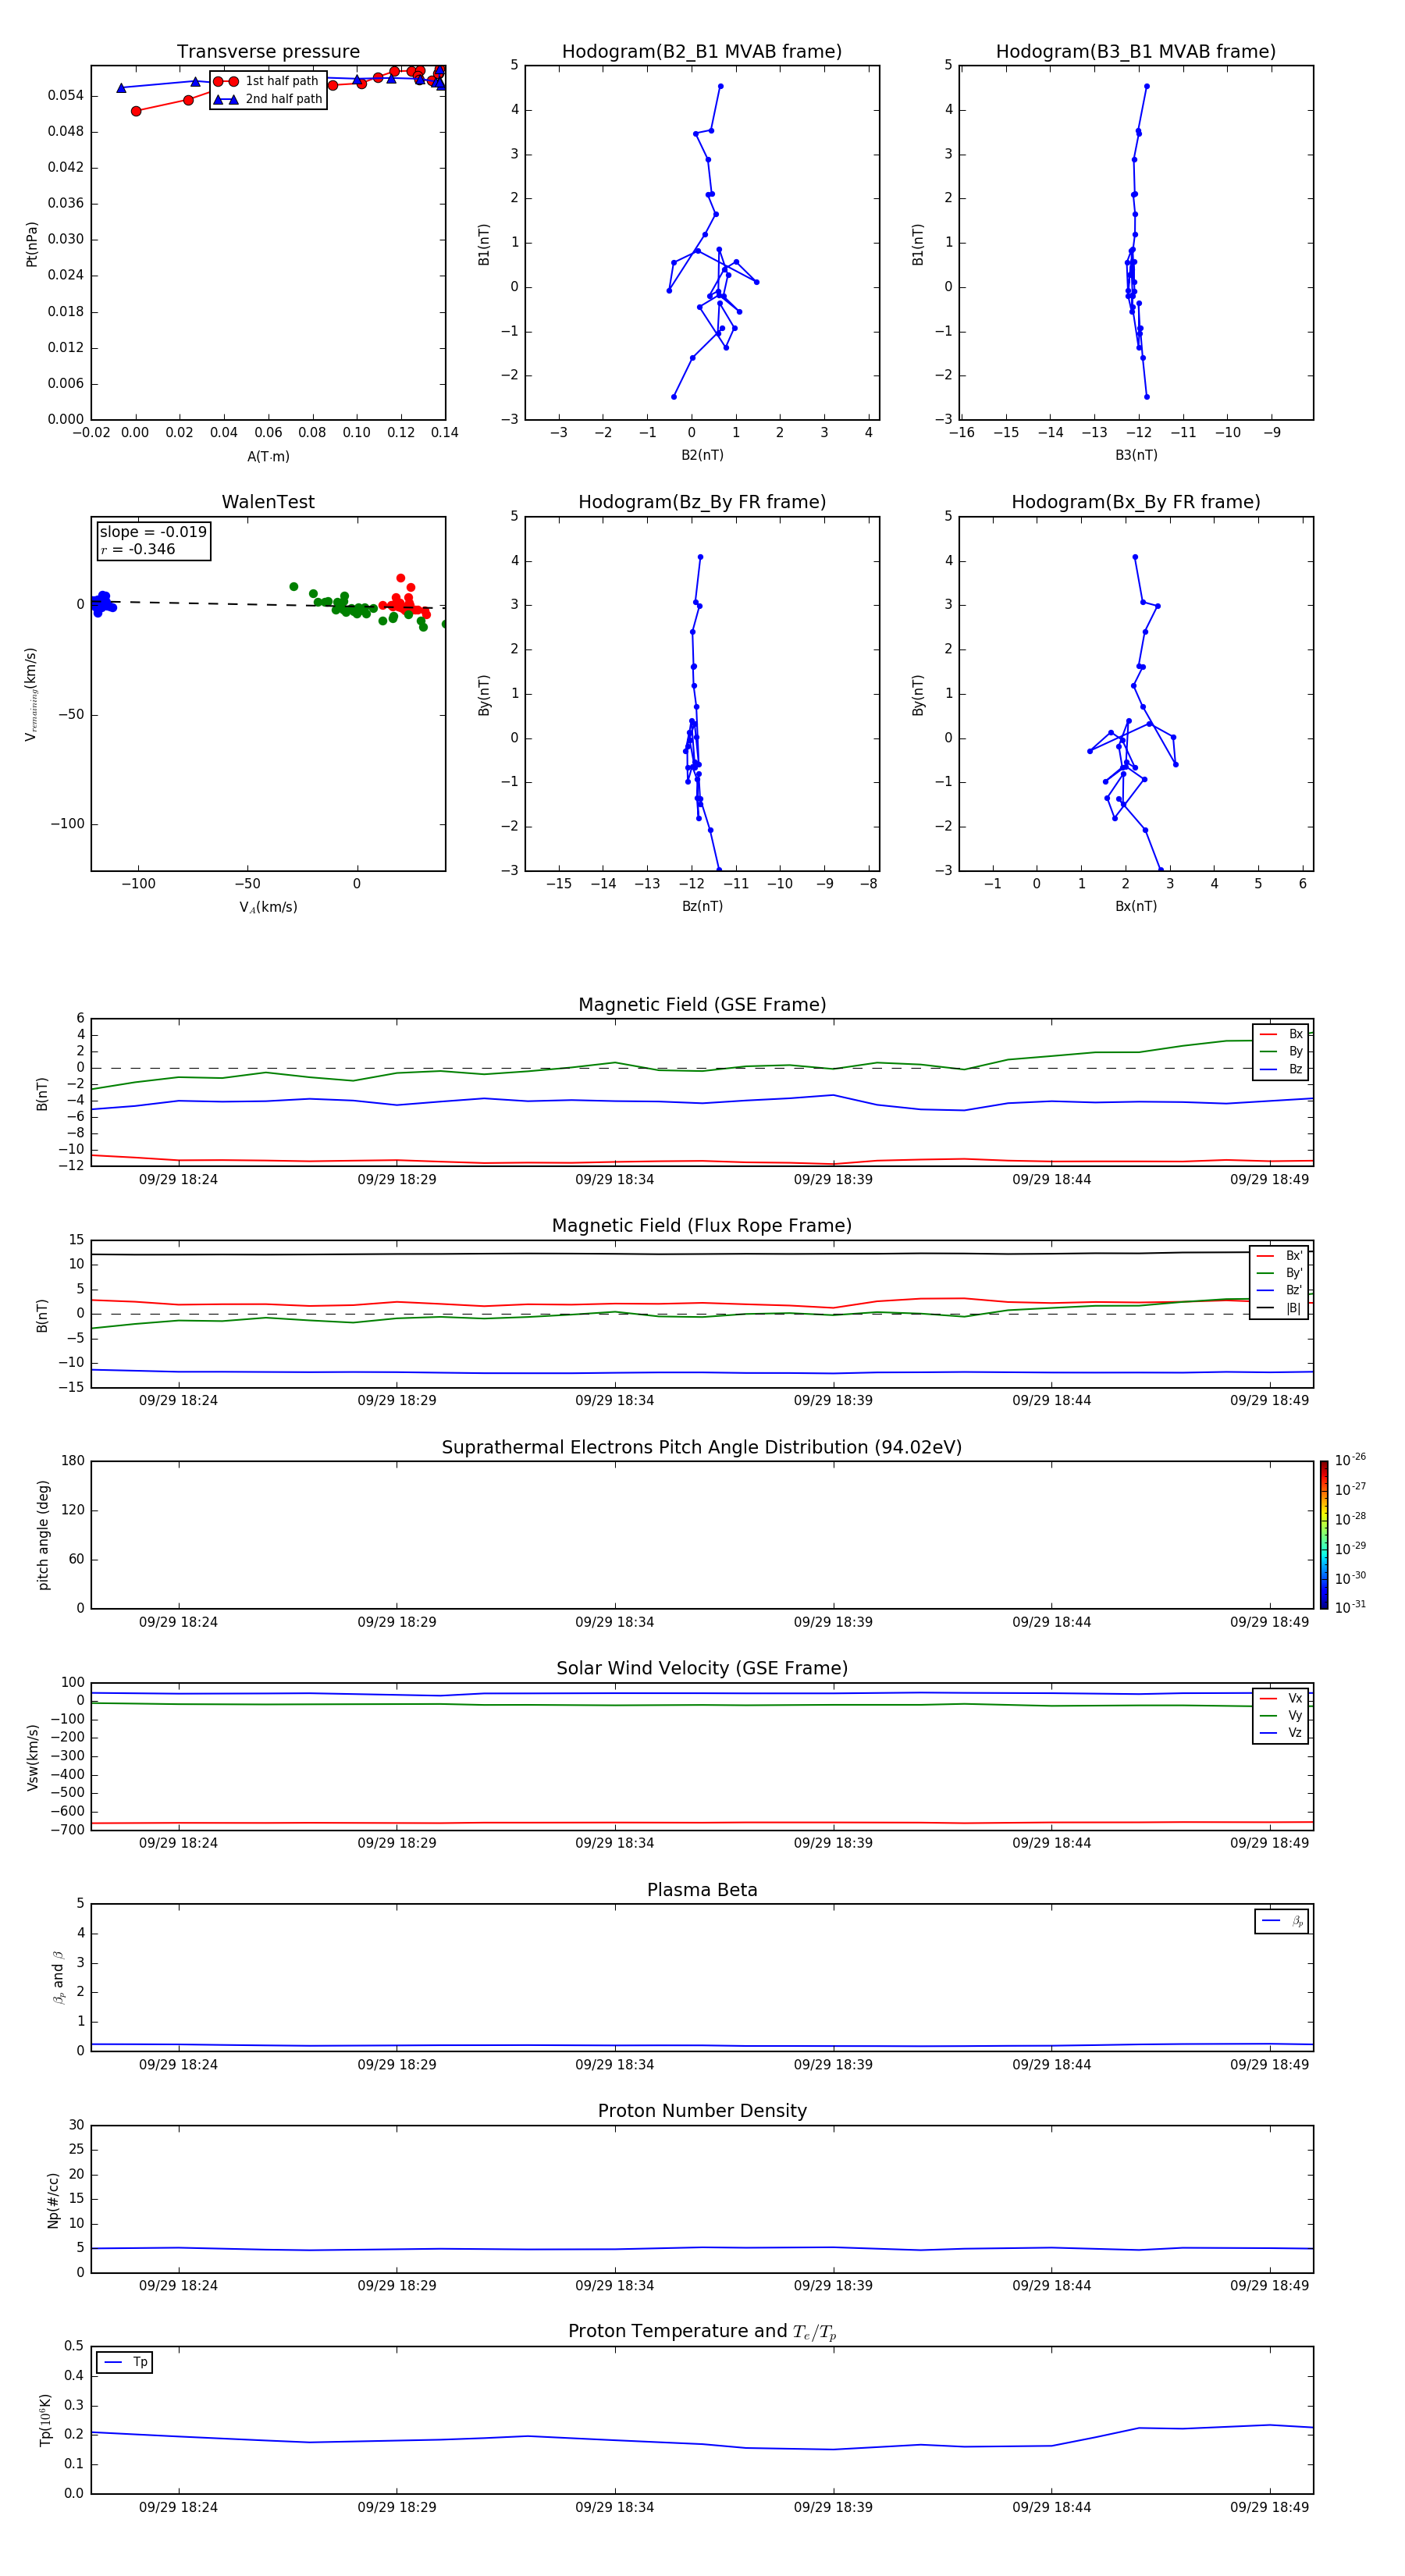
Task: Click the 'Bz' legend entry in GSE magnetic field plot
Action: [x=1281, y=1070]
